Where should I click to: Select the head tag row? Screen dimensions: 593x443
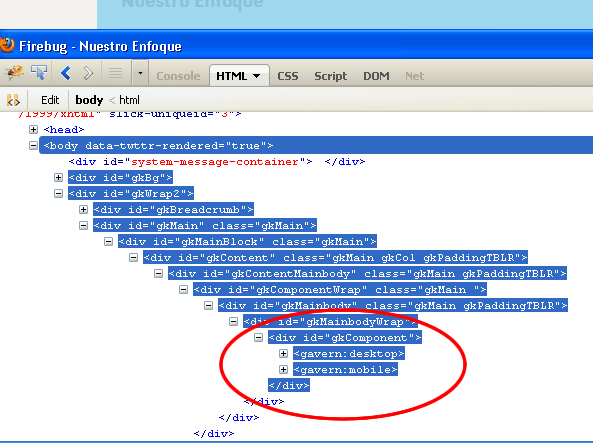tap(64, 129)
